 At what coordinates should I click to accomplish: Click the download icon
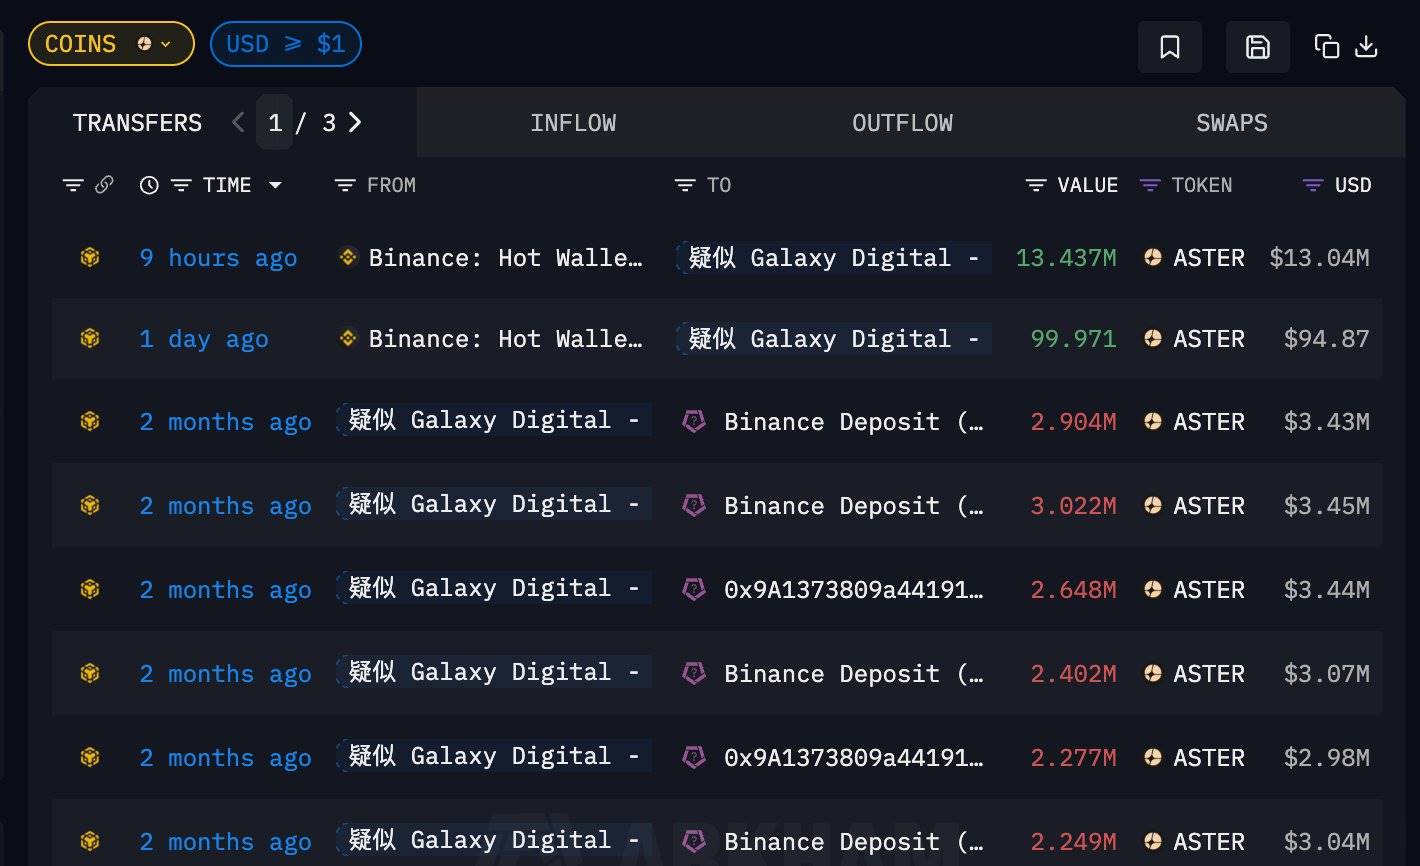click(1366, 46)
